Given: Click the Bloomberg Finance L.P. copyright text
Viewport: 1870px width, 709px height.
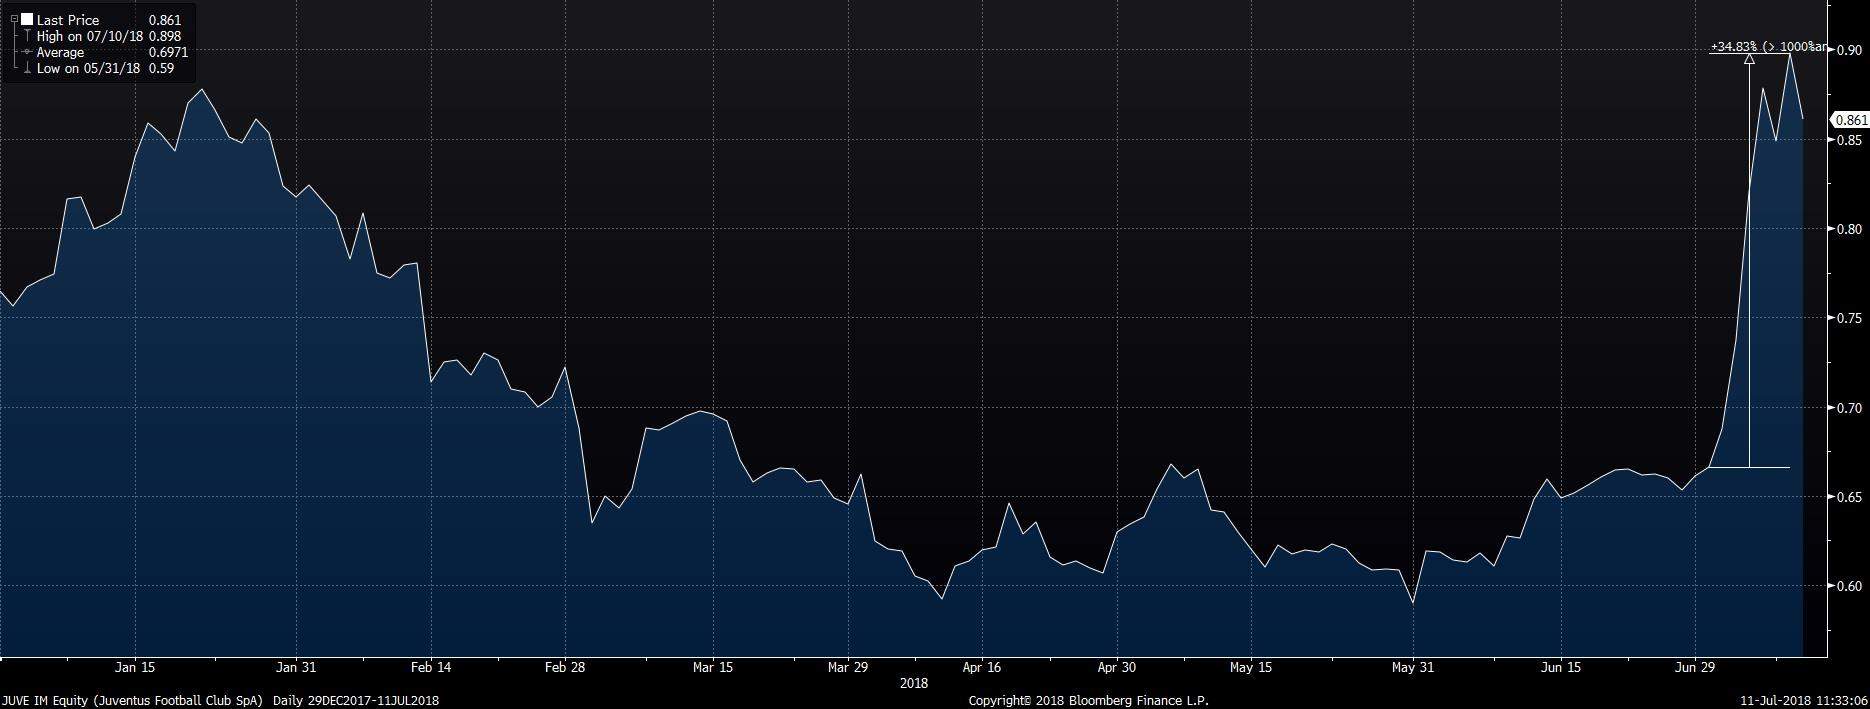Looking at the screenshot, I should [1090, 701].
